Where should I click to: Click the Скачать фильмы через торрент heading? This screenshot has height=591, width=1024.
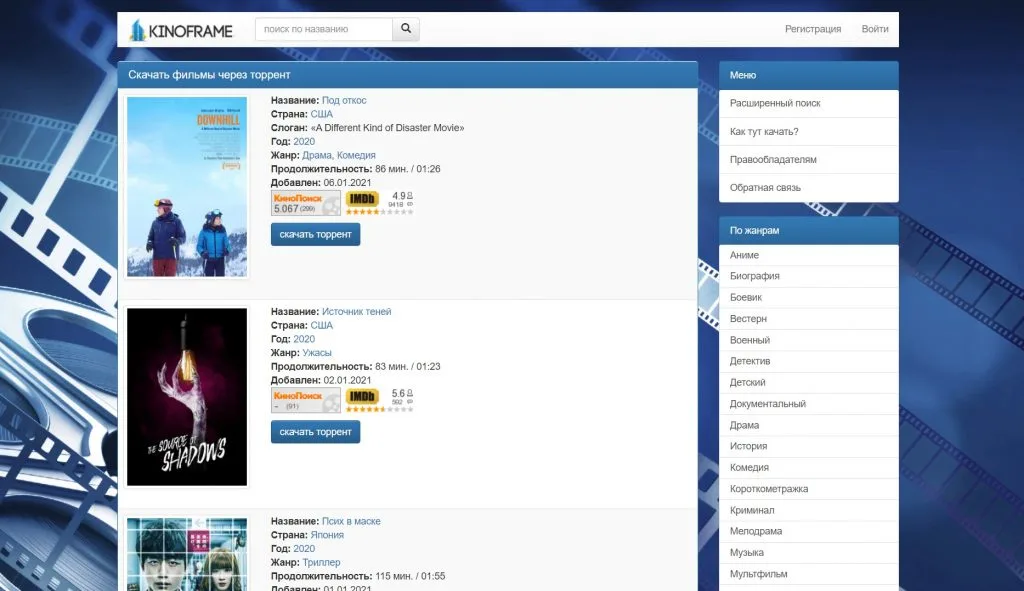(x=209, y=75)
